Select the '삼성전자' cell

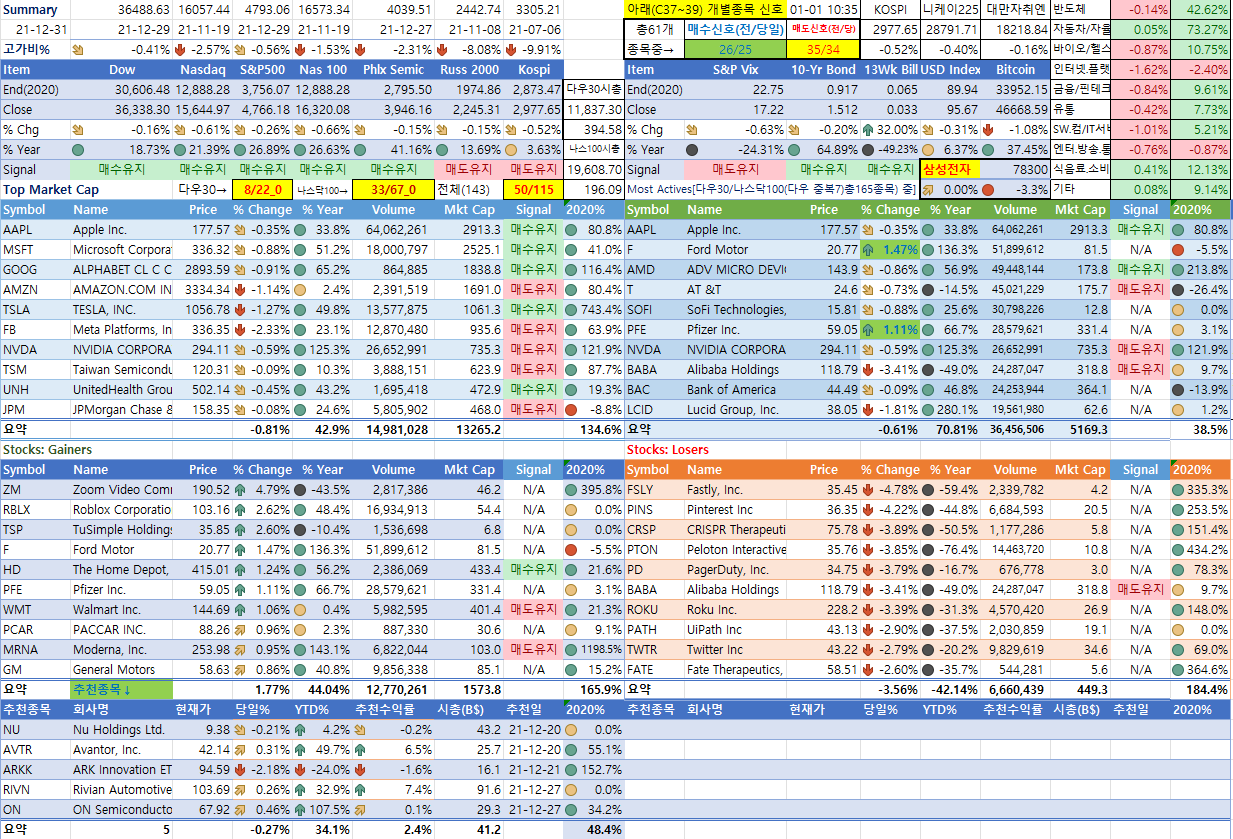tap(950, 170)
